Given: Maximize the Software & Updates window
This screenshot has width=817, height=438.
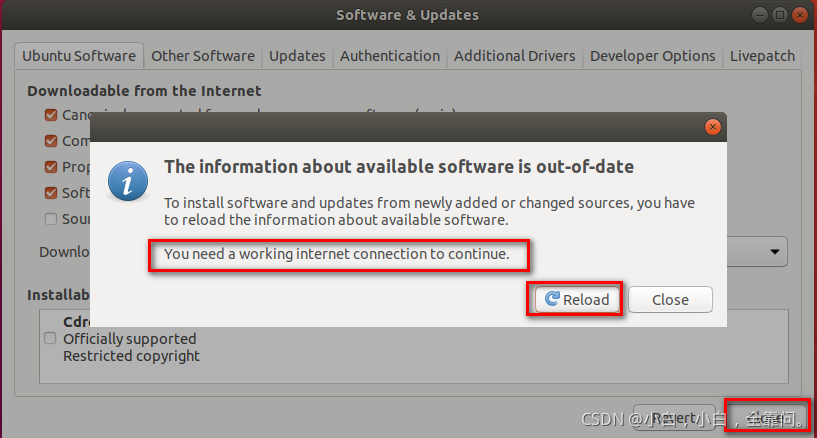Looking at the screenshot, I should (779, 15).
